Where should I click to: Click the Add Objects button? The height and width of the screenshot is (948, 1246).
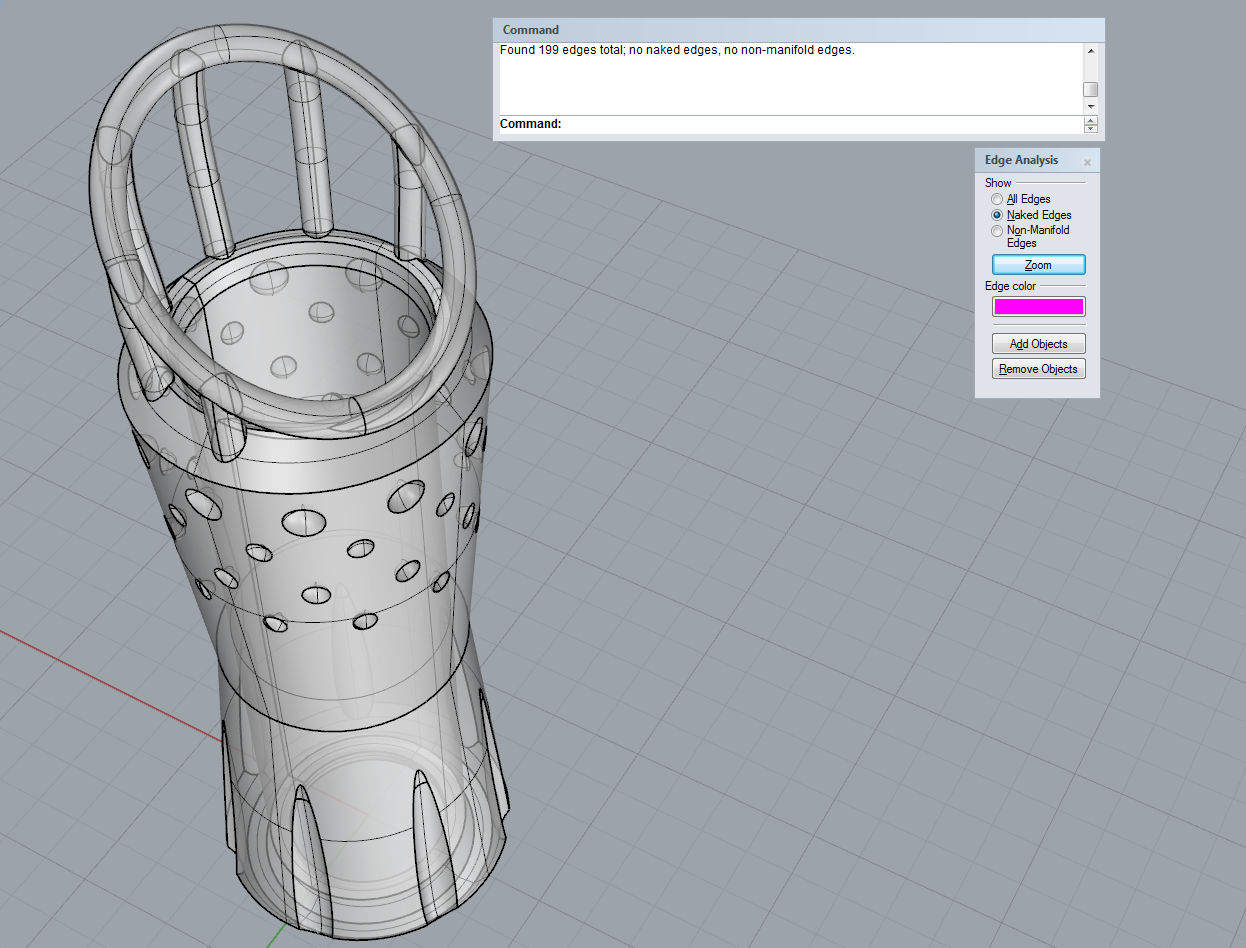[1038, 344]
